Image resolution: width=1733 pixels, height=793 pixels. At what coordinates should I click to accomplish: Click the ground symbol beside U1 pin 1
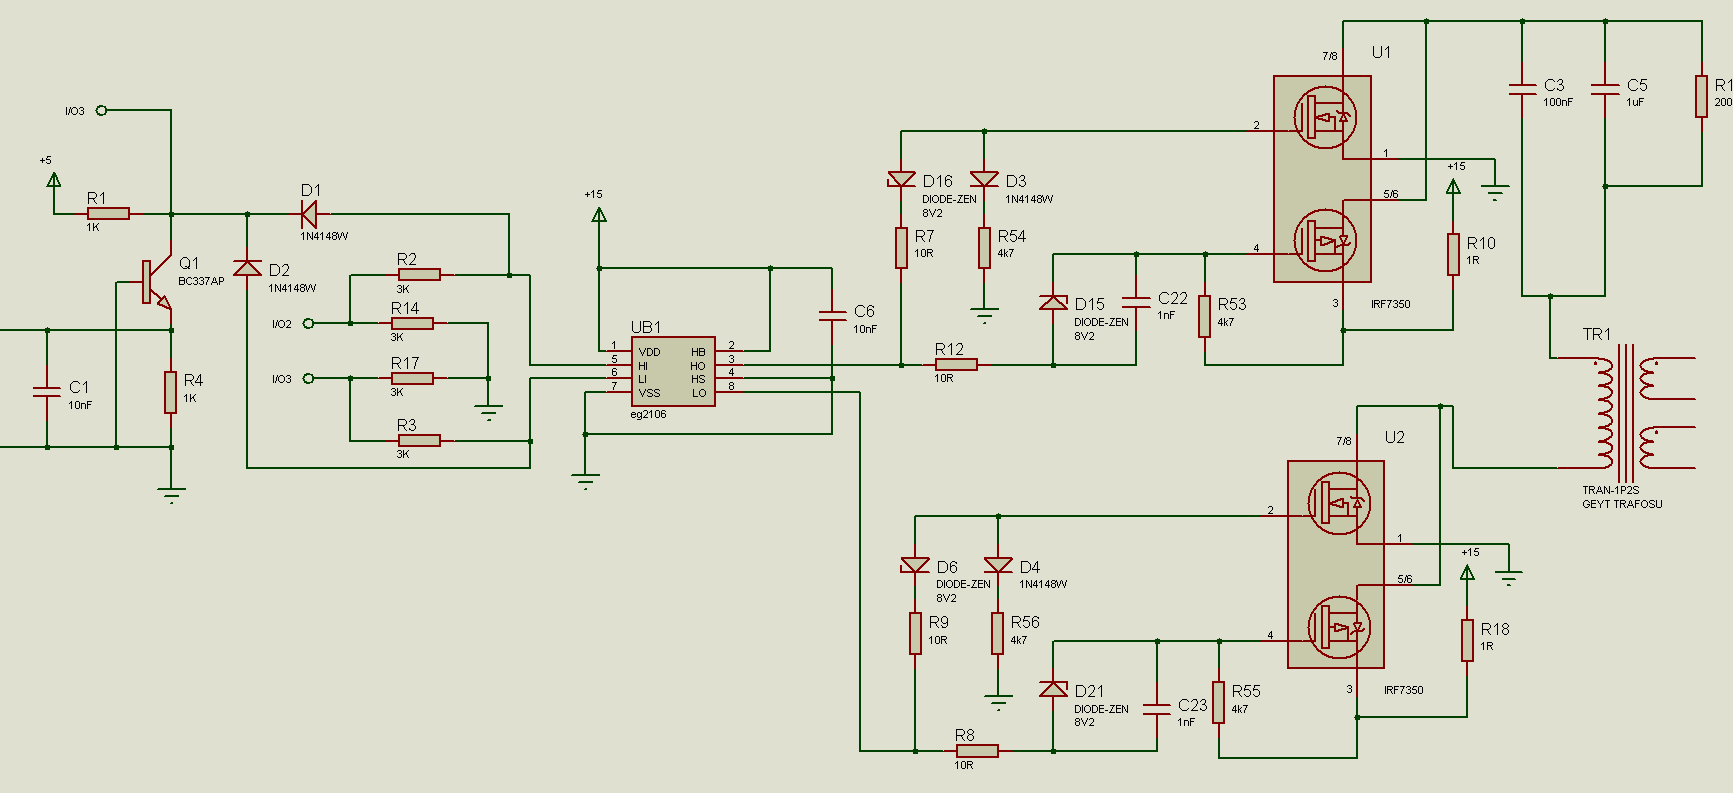click(x=1495, y=193)
